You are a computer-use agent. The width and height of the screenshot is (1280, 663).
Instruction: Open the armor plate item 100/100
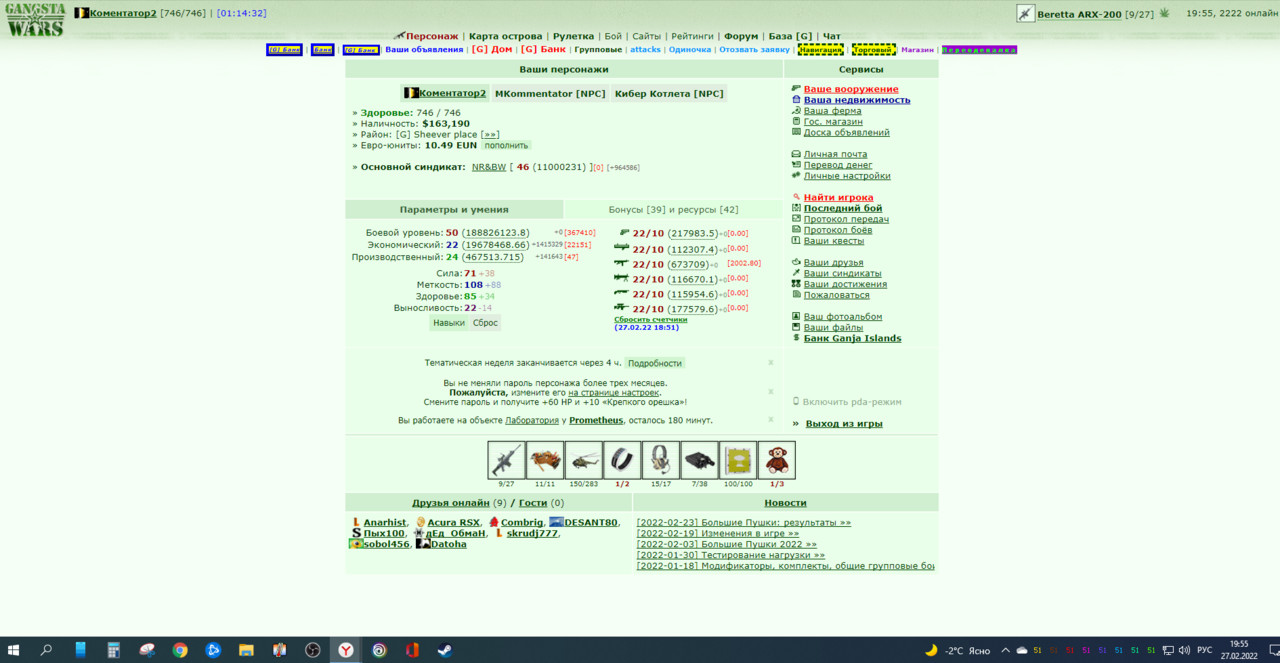click(738, 460)
